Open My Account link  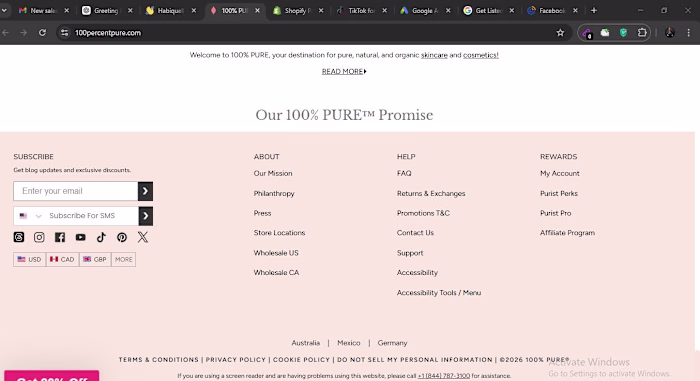point(560,173)
